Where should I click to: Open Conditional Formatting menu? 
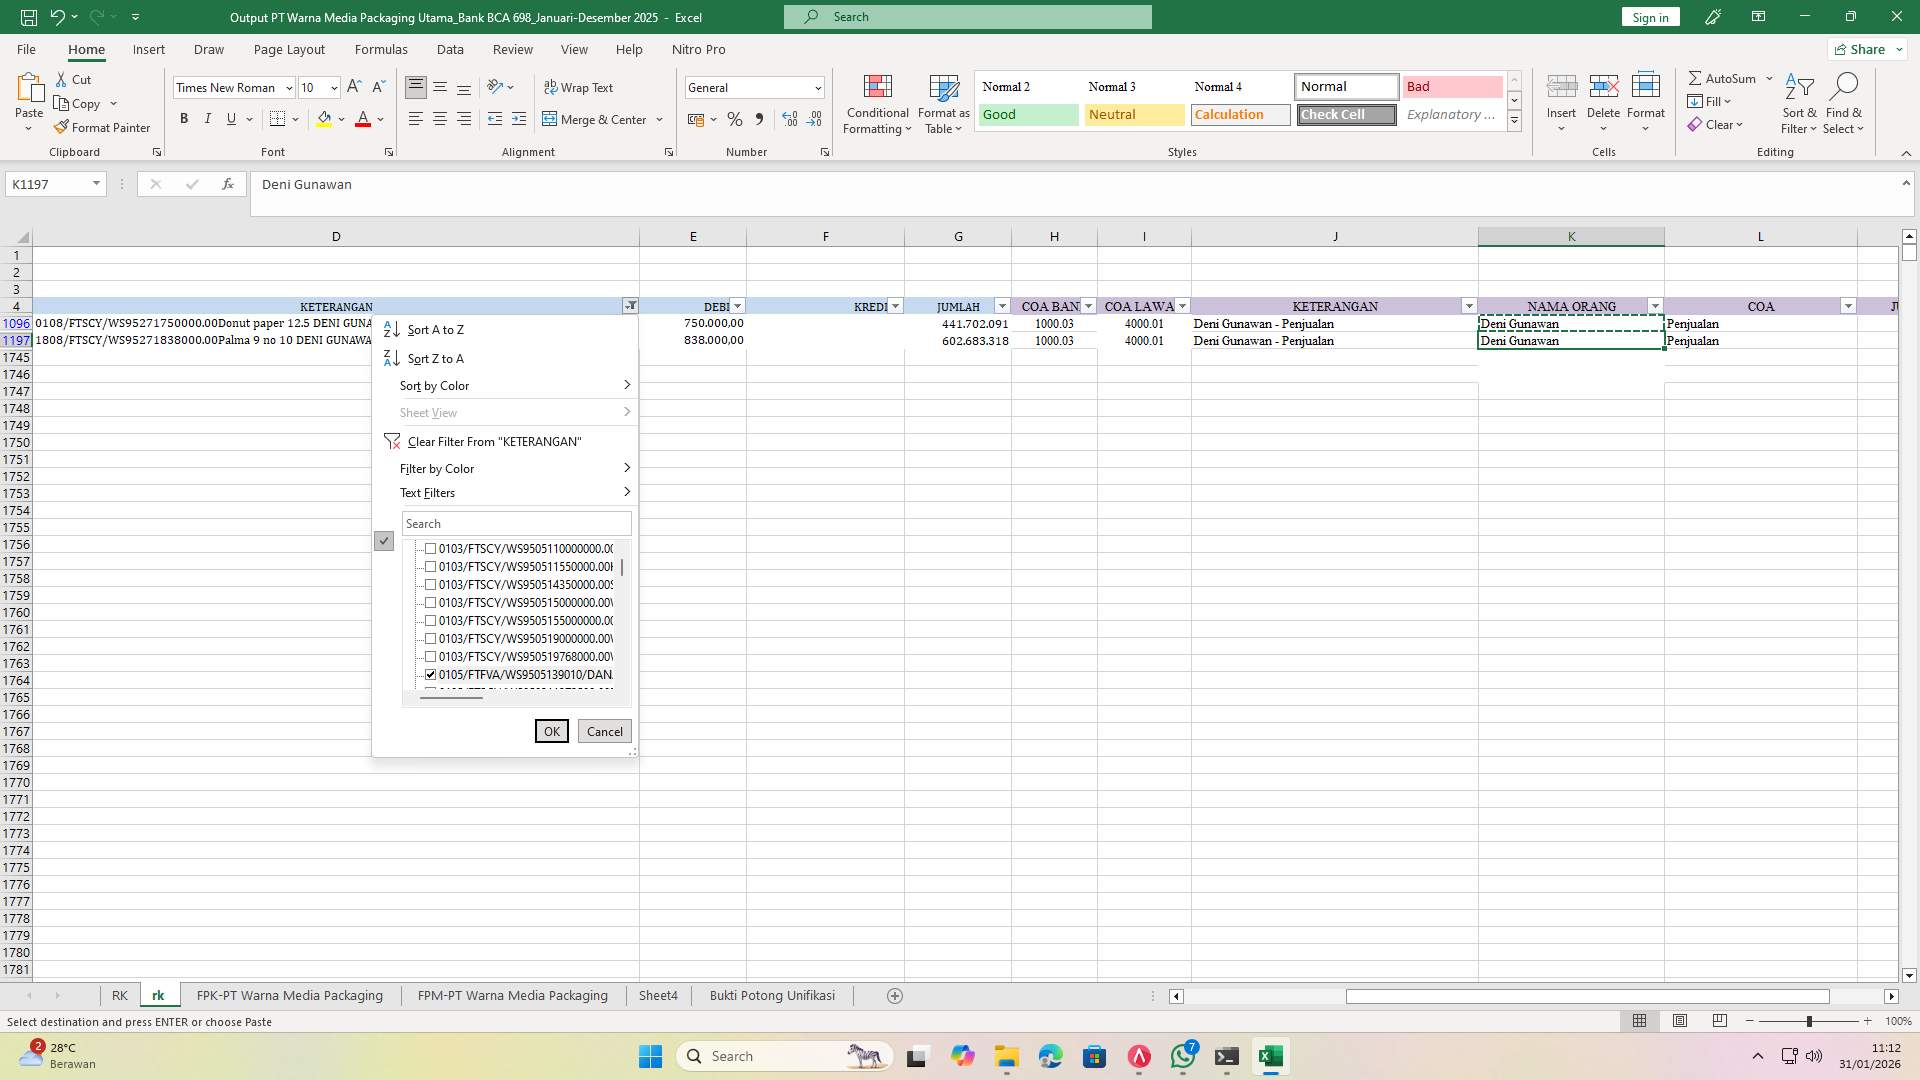point(877,104)
